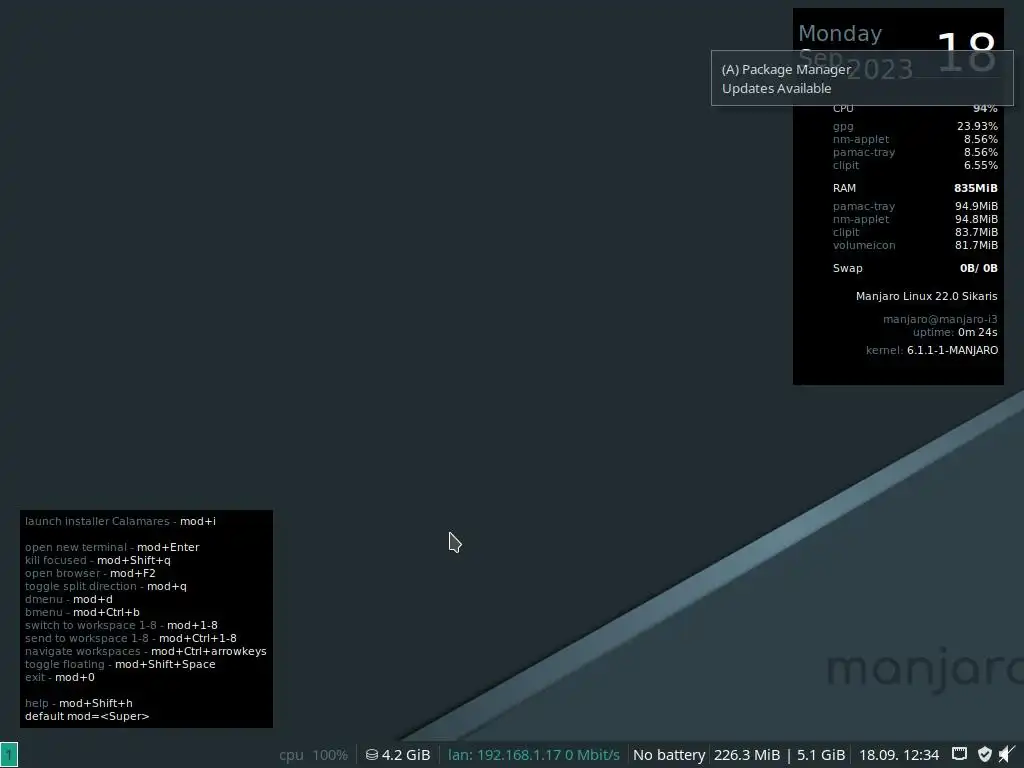Click the switch to workspace 1-8 line
This screenshot has width=1024, height=768.
point(121,626)
